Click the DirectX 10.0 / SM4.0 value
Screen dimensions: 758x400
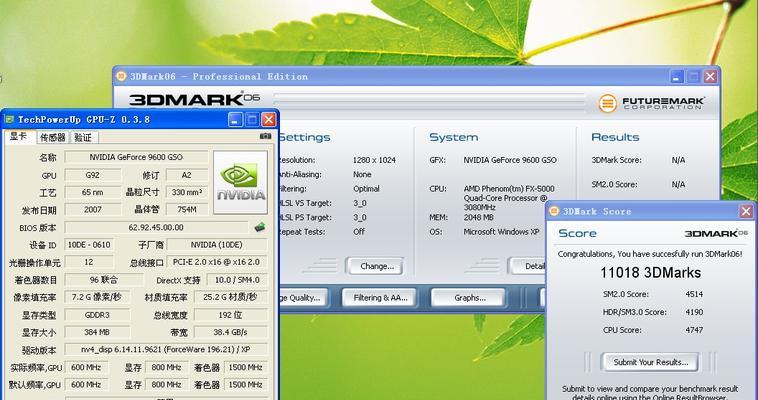tap(237, 280)
